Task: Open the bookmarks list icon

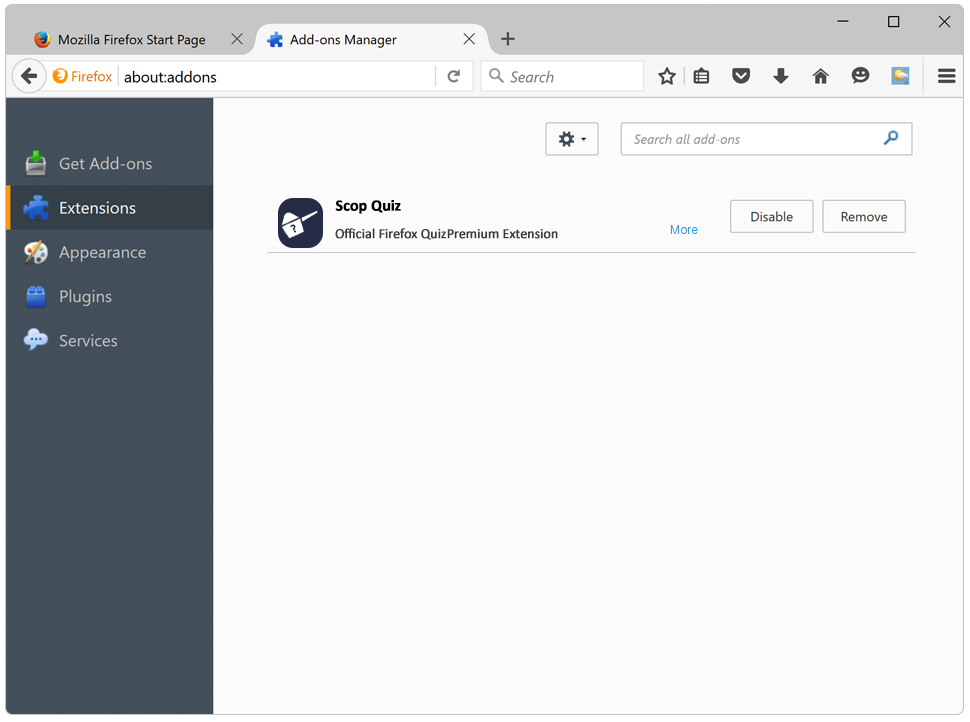Action: pyautogui.click(x=702, y=77)
